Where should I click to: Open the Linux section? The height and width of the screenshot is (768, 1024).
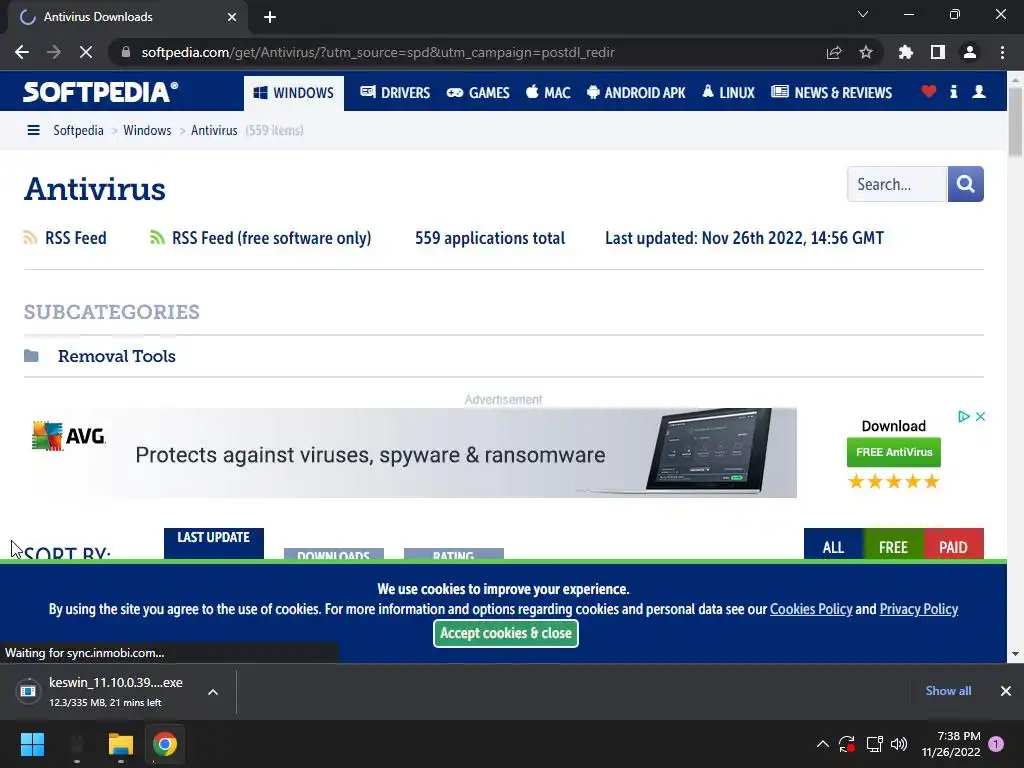[x=728, y=93]
